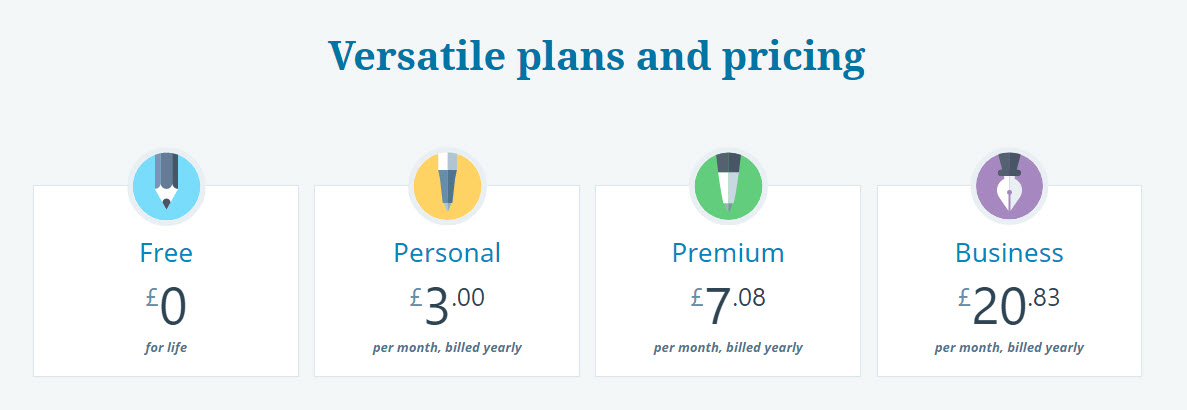Image resolution: width=1187 pixels, height=410 pixels.
Task: Click the blue pencil icon above Free
Action: click(x=166, y=187)
